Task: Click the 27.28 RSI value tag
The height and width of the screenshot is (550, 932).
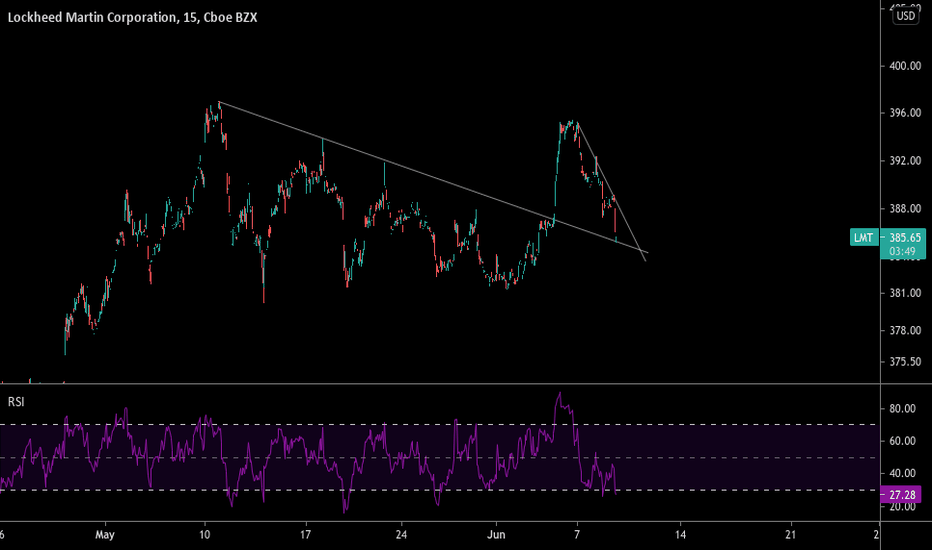Action: tap(902, 495)
